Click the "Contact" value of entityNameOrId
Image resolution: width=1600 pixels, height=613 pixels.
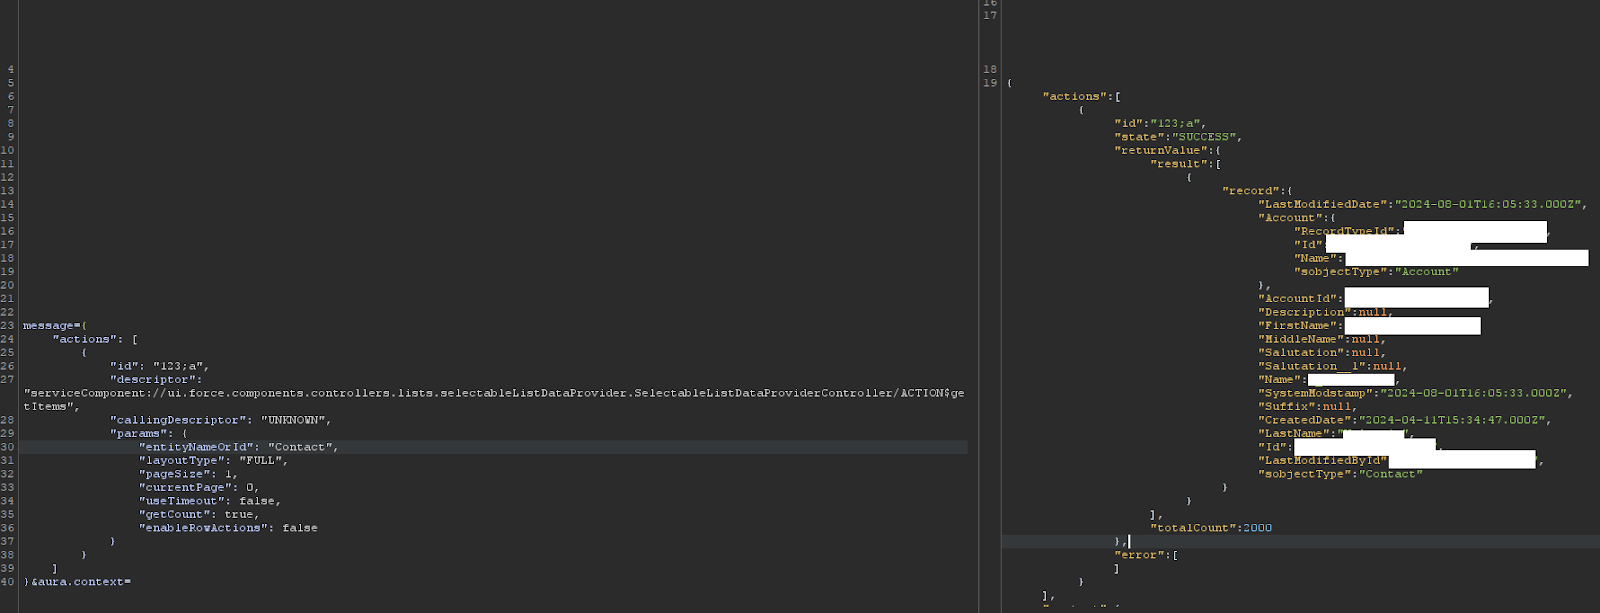pyautogui.click(x=302, y=447)
